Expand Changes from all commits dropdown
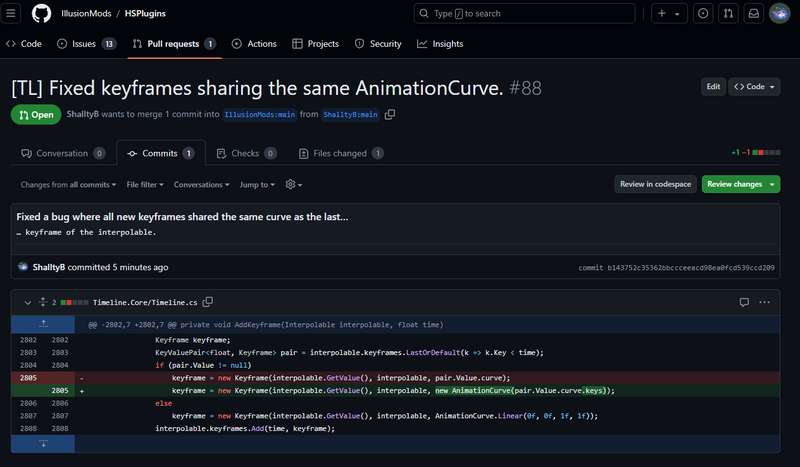Image resolution: width=800 pixels, height=467 pixels. tap(68, 185)
